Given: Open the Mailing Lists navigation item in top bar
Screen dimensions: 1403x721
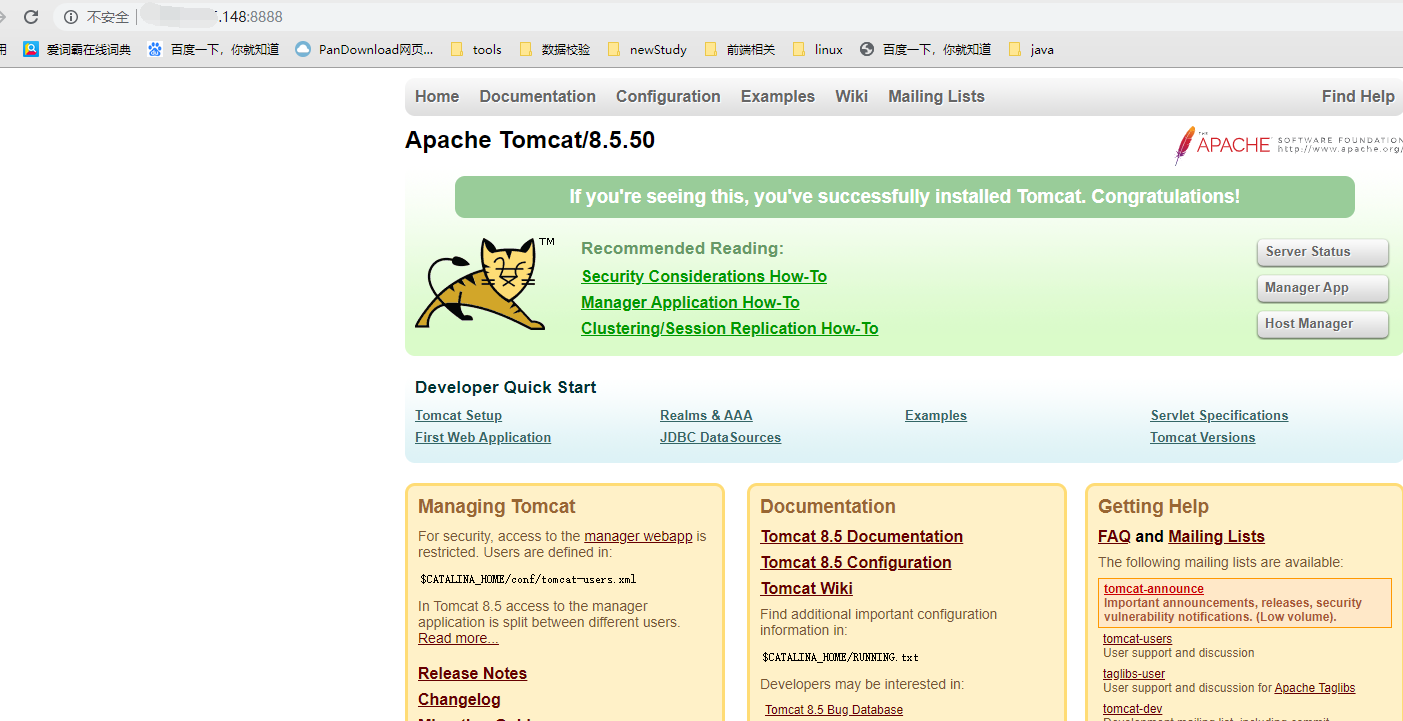Looking at the screenshot, I should click(936, 97).
